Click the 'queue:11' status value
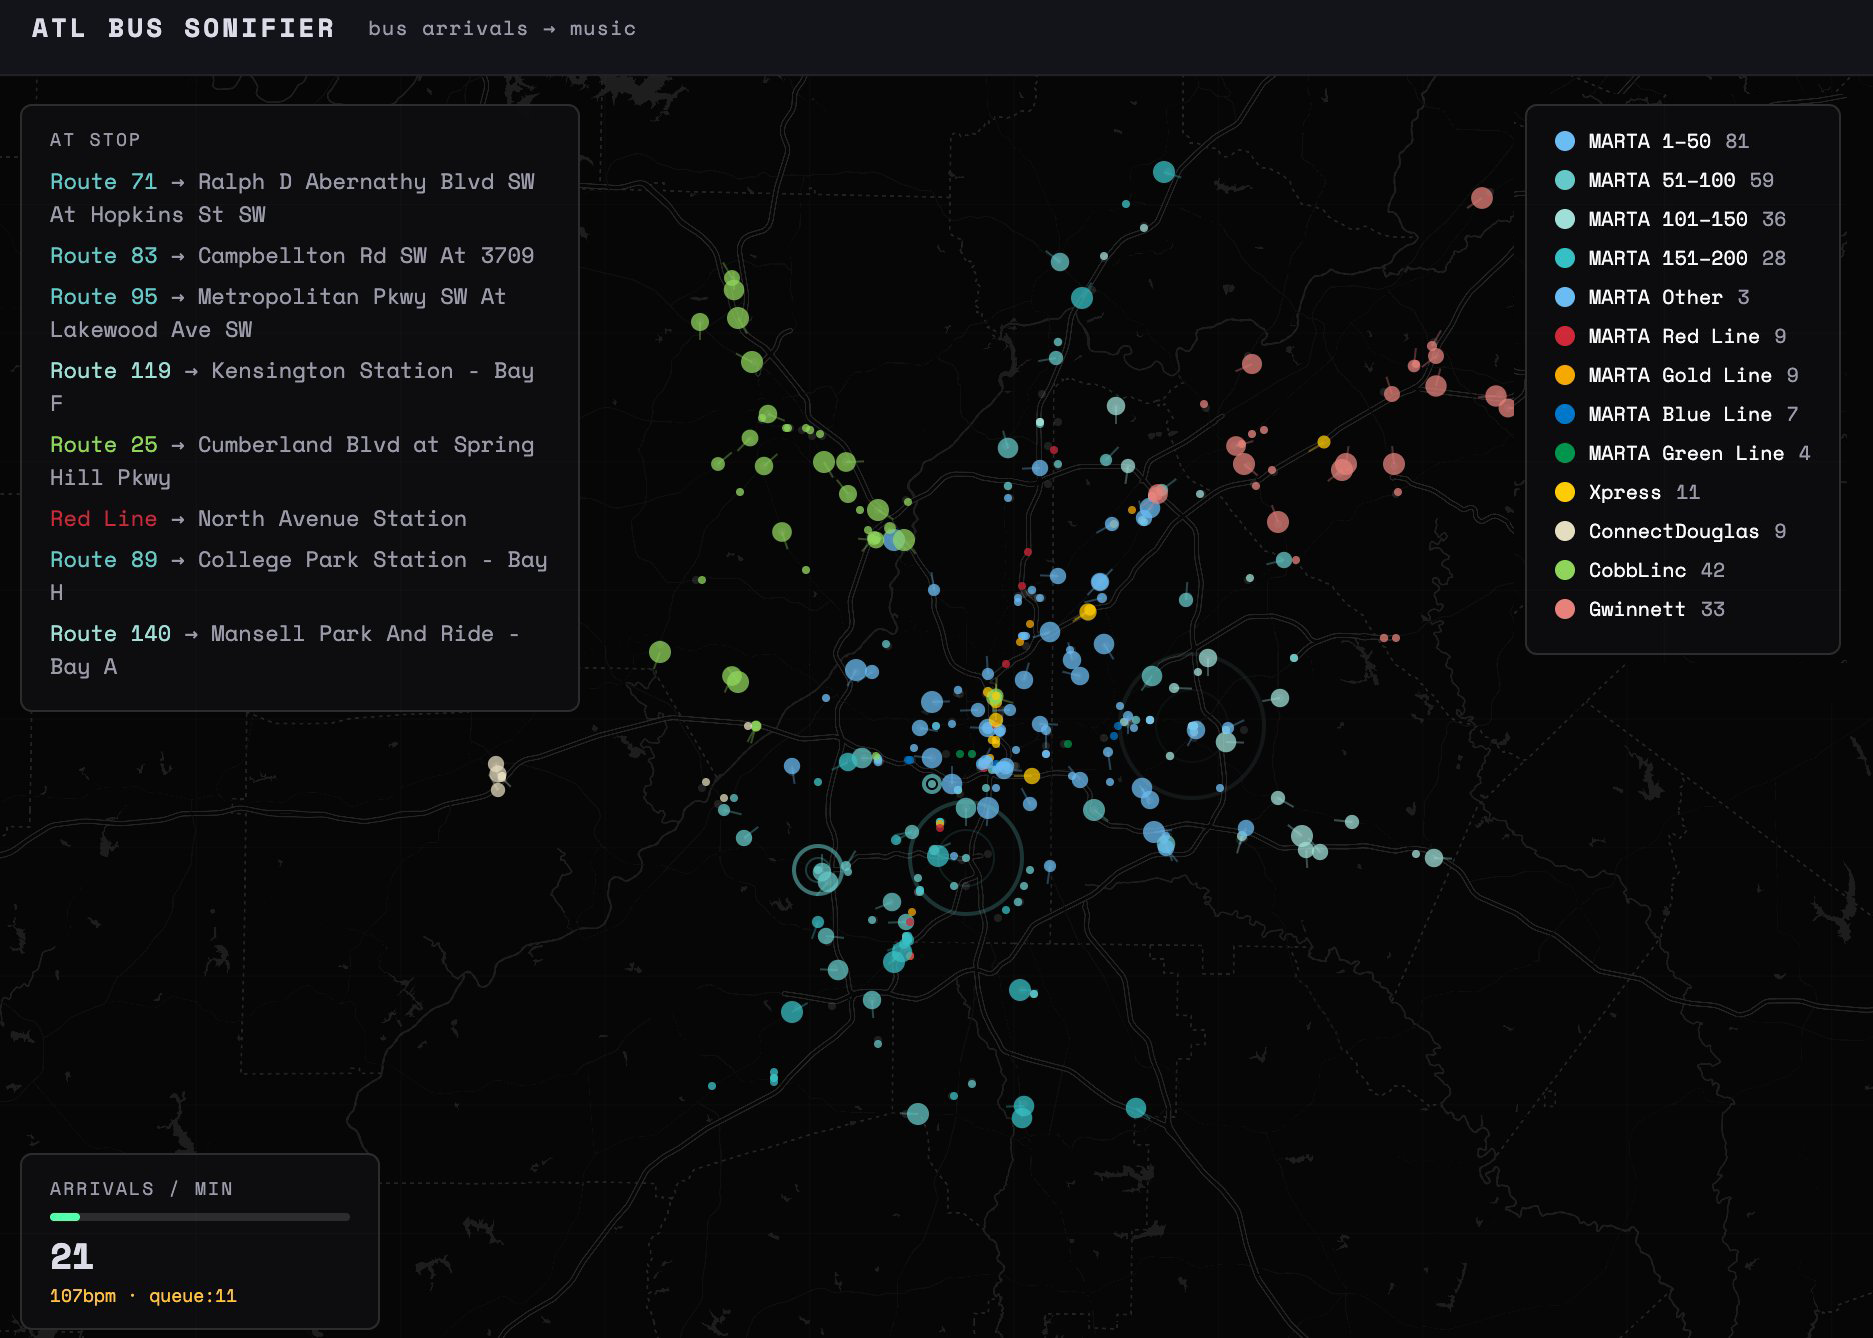Screen dimensions: 1873x1338 [193, 1296]
